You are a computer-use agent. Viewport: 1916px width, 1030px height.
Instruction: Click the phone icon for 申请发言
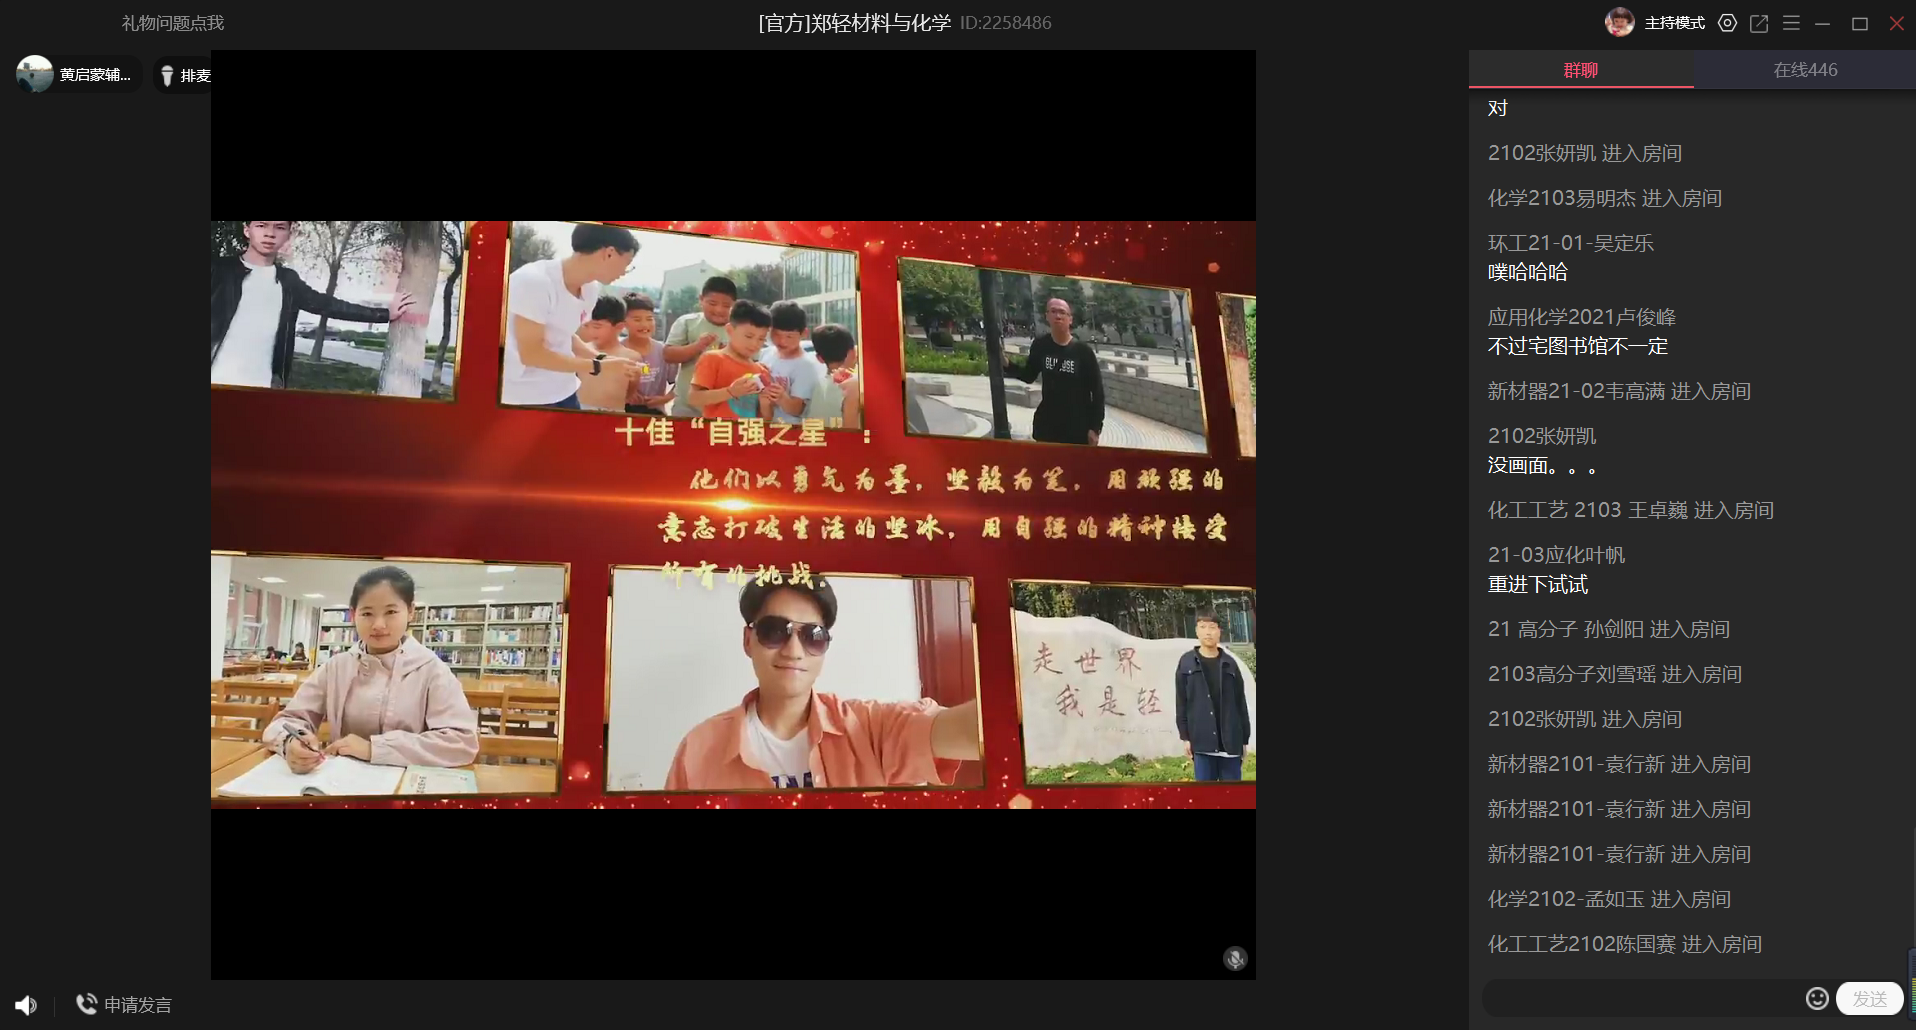click(87, 1004)
